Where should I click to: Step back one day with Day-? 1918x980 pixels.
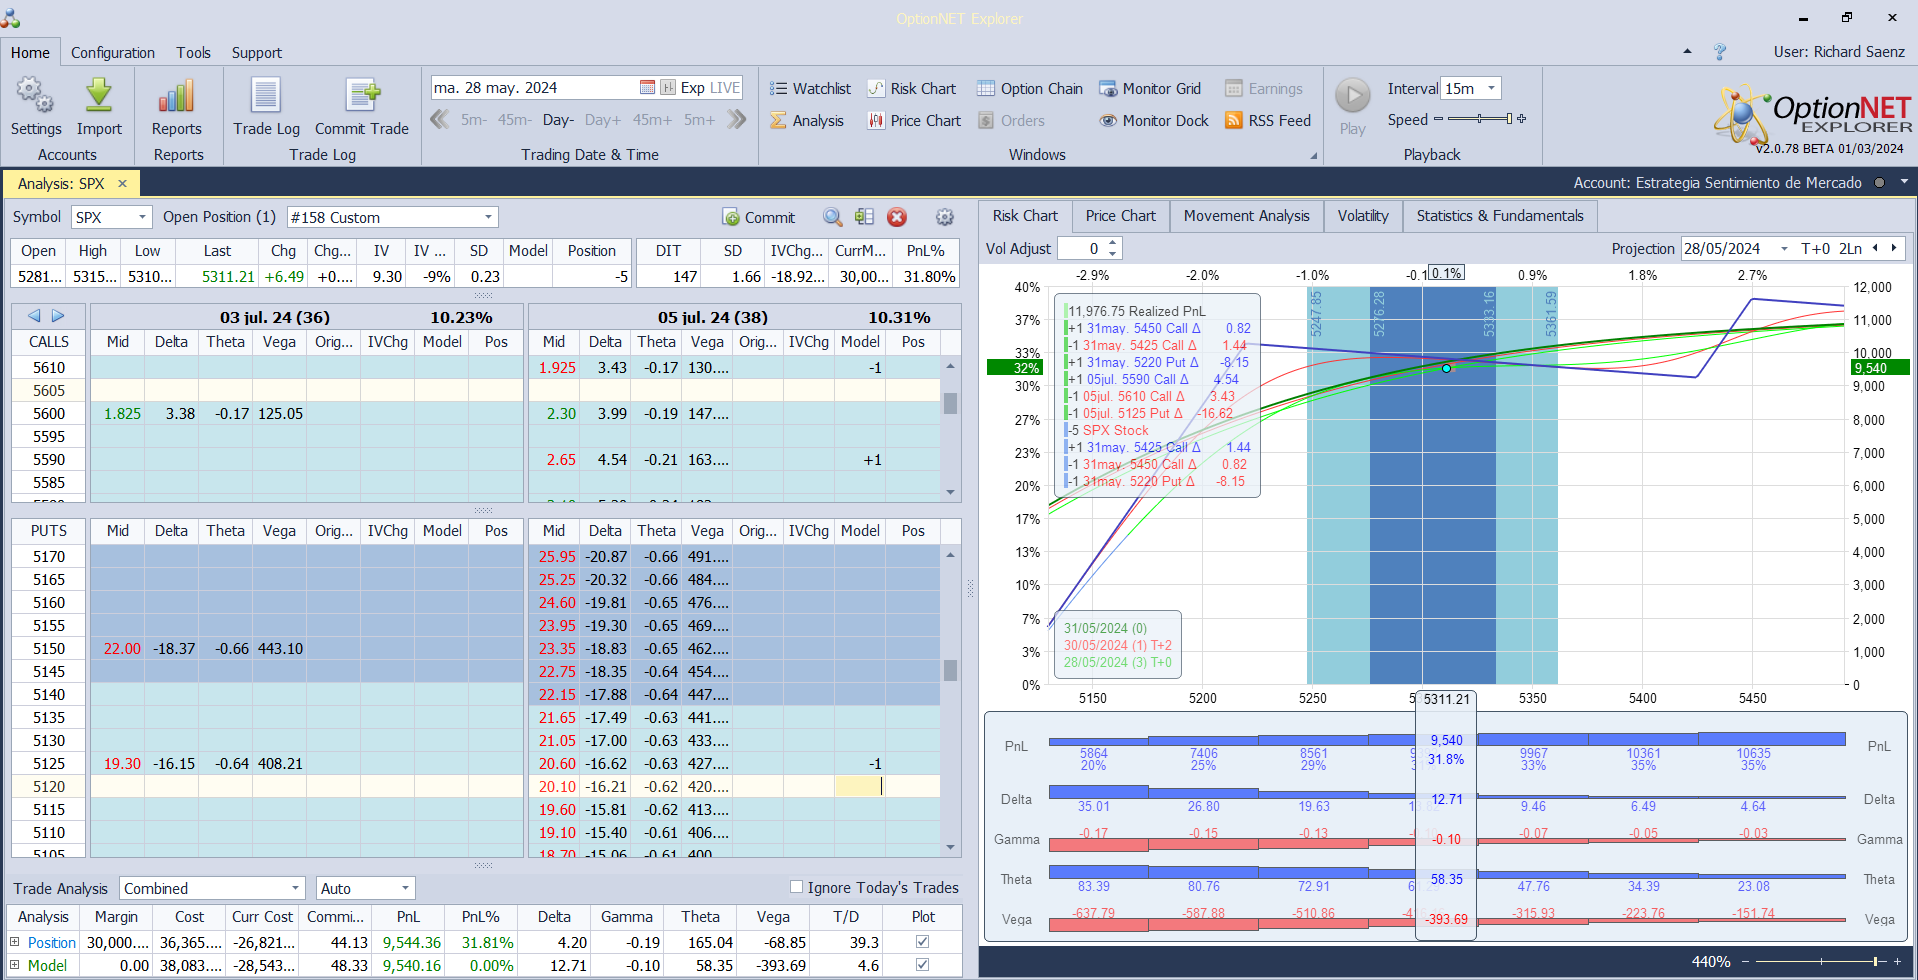pyautogui.click(x=558, y=120)
